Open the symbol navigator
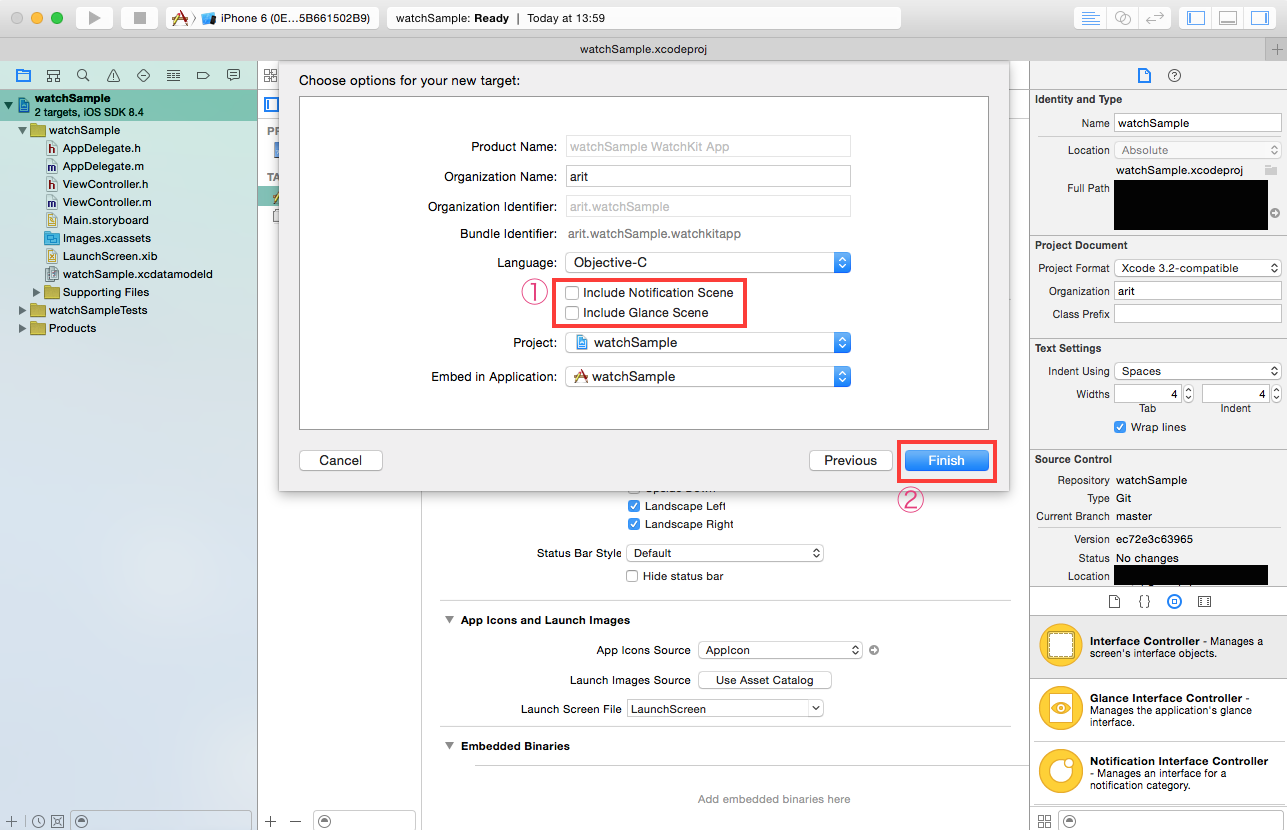The image size is (1287, 830). click(53, 75)
